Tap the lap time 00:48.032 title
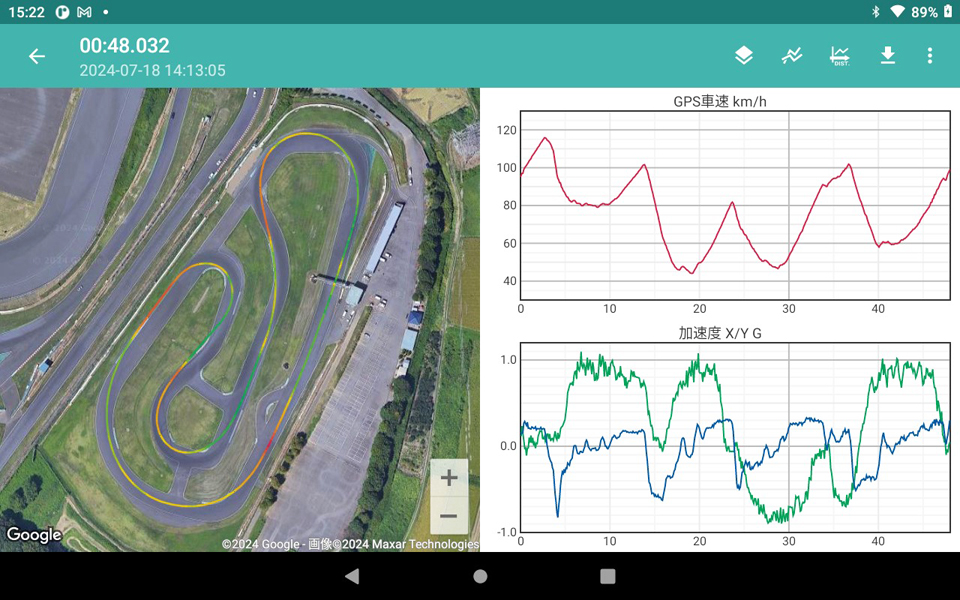This screenshot has width=960, height=600. [125, 45]
